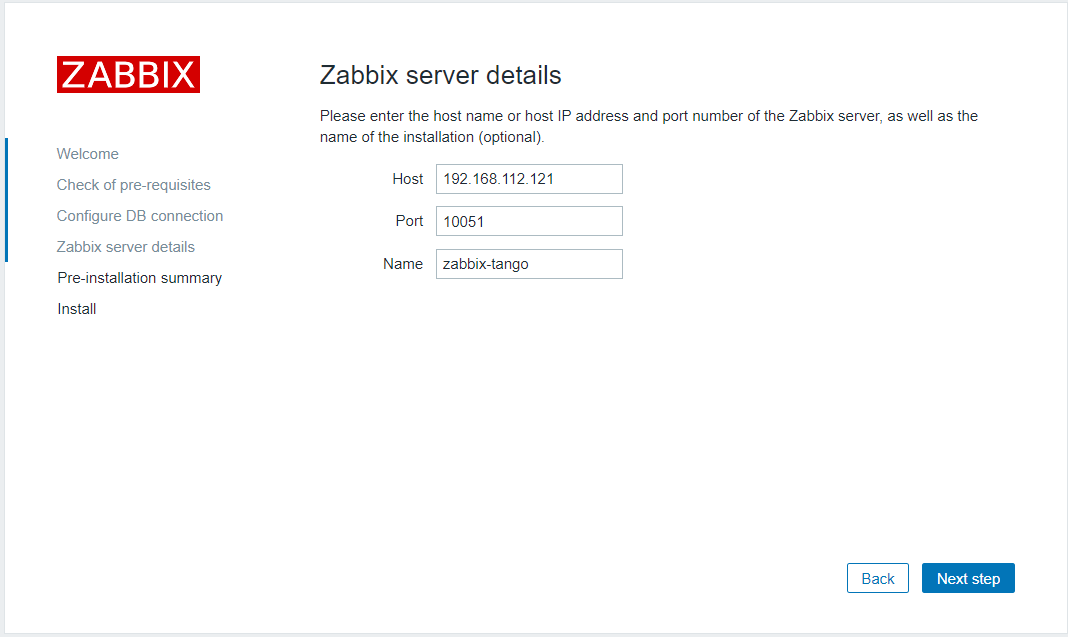Jump to Pre-installation summary step
The height and width of the screenshot is (637, 1068).
tap(140, 278)
